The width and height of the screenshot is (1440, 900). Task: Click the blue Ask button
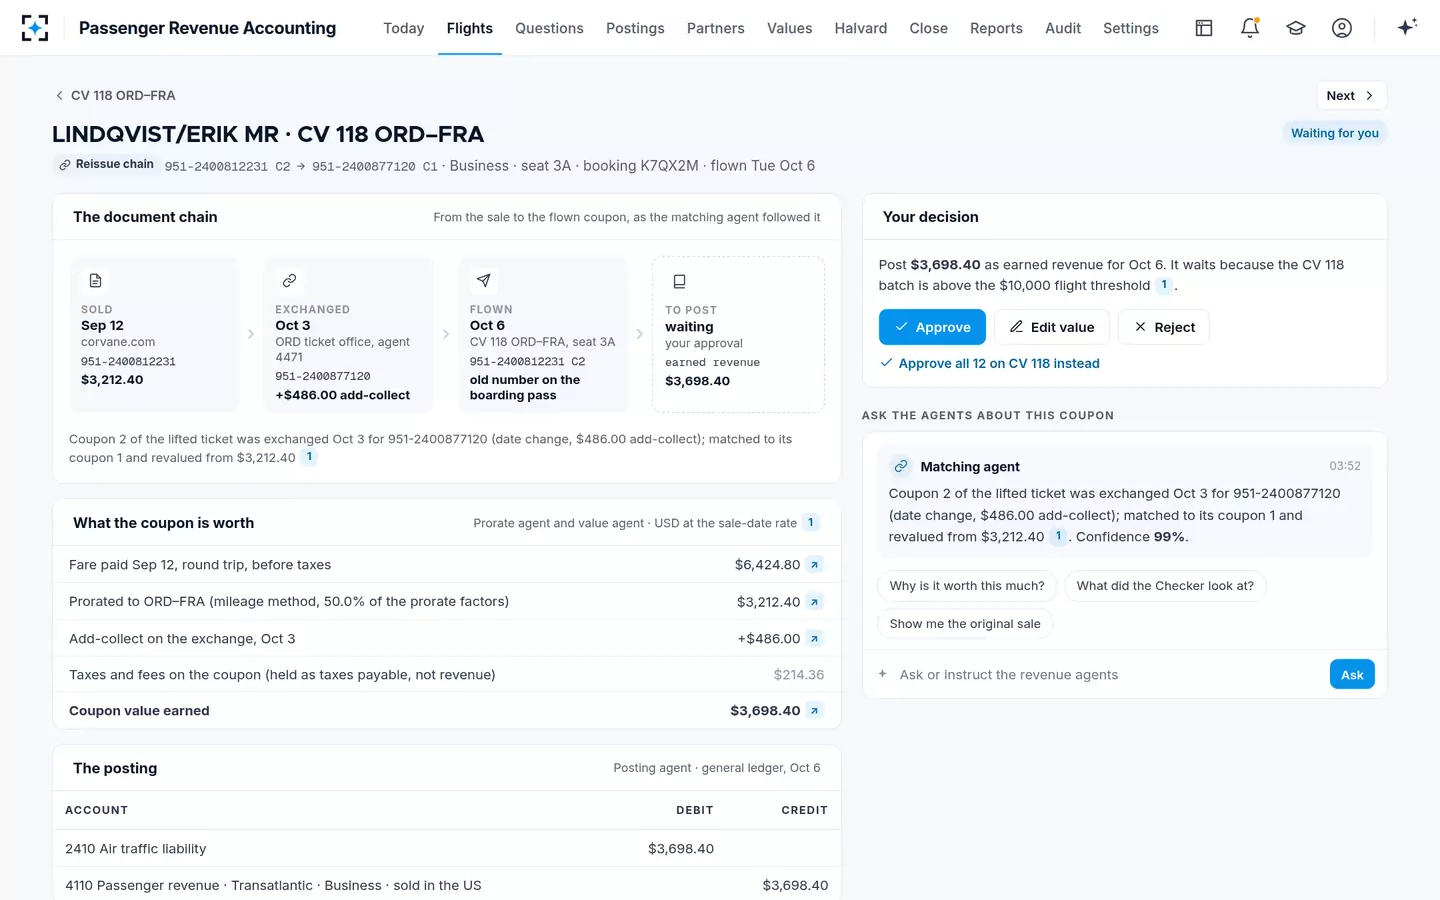click(x=1352, y=675)
